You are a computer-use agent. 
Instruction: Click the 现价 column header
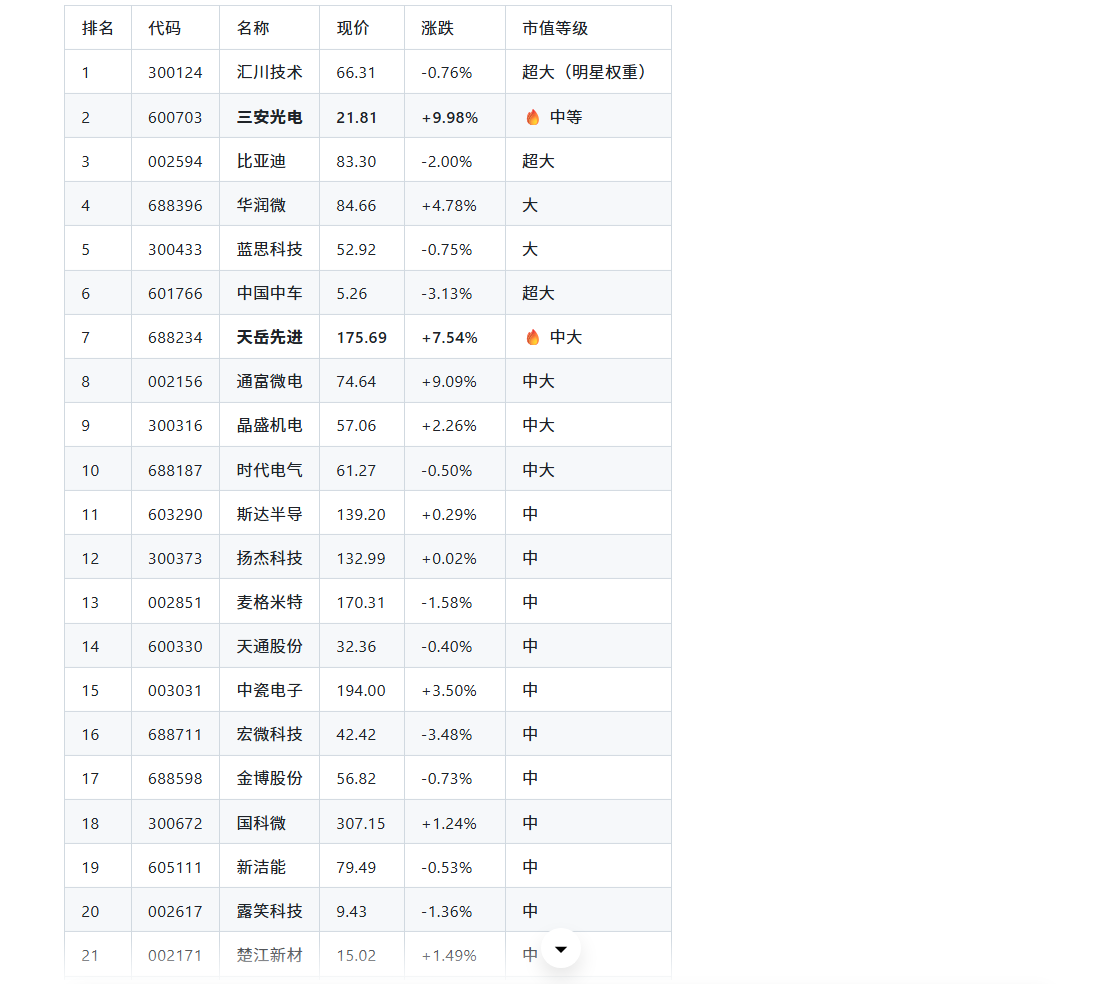tap(353, 29)
